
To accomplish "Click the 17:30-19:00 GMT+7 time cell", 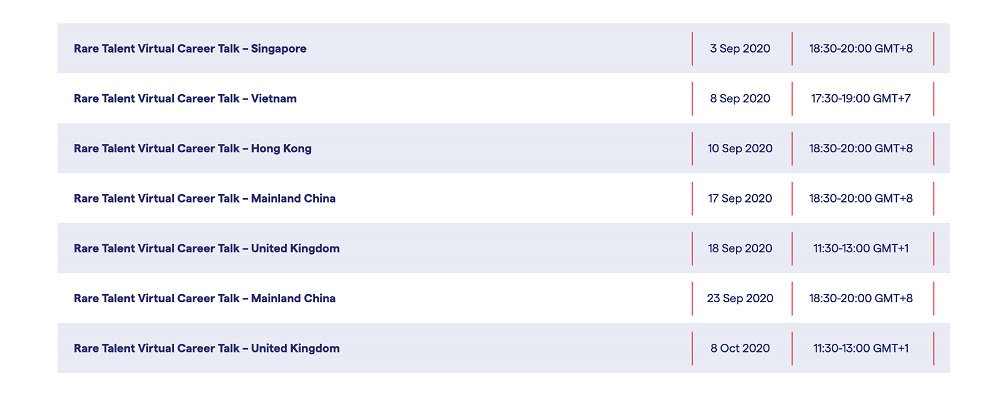I will pos(861,98).
